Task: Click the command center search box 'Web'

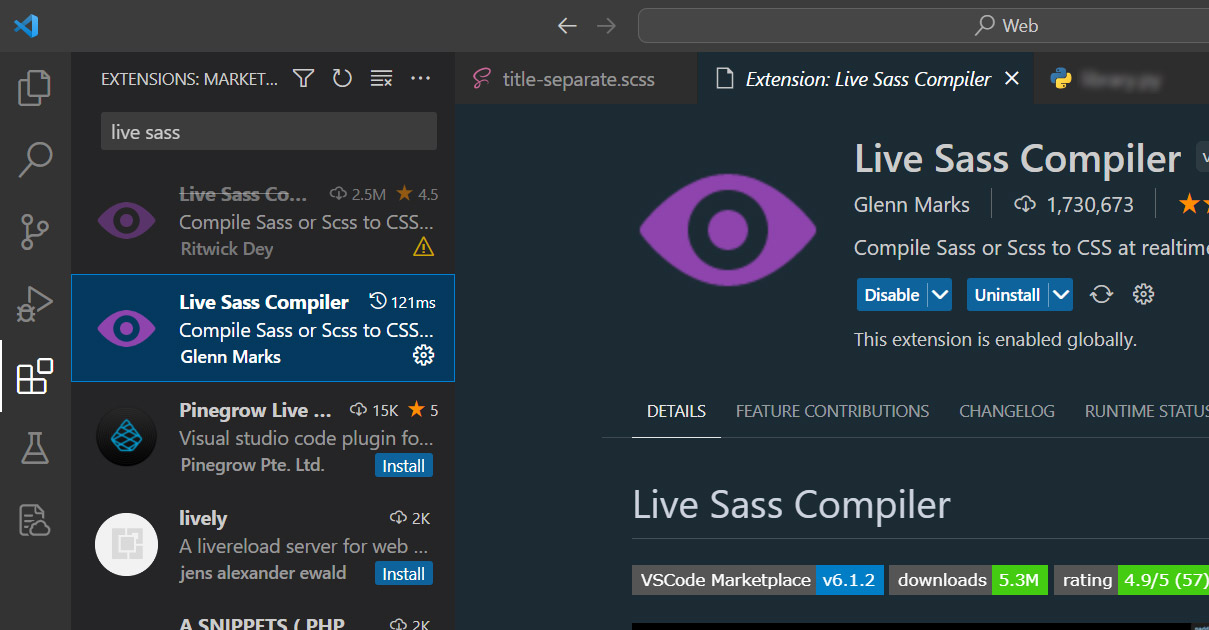Action: [923, 26]
